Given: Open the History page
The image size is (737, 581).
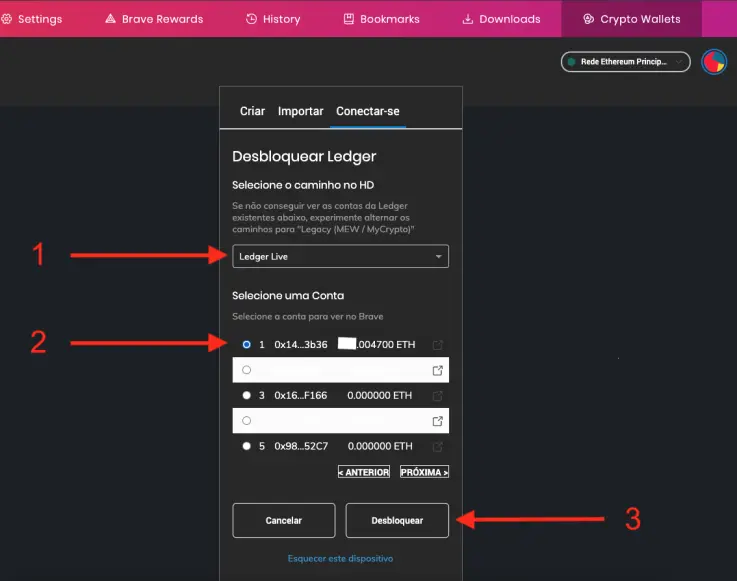Looking at the screenshot, I should point(273,19).
